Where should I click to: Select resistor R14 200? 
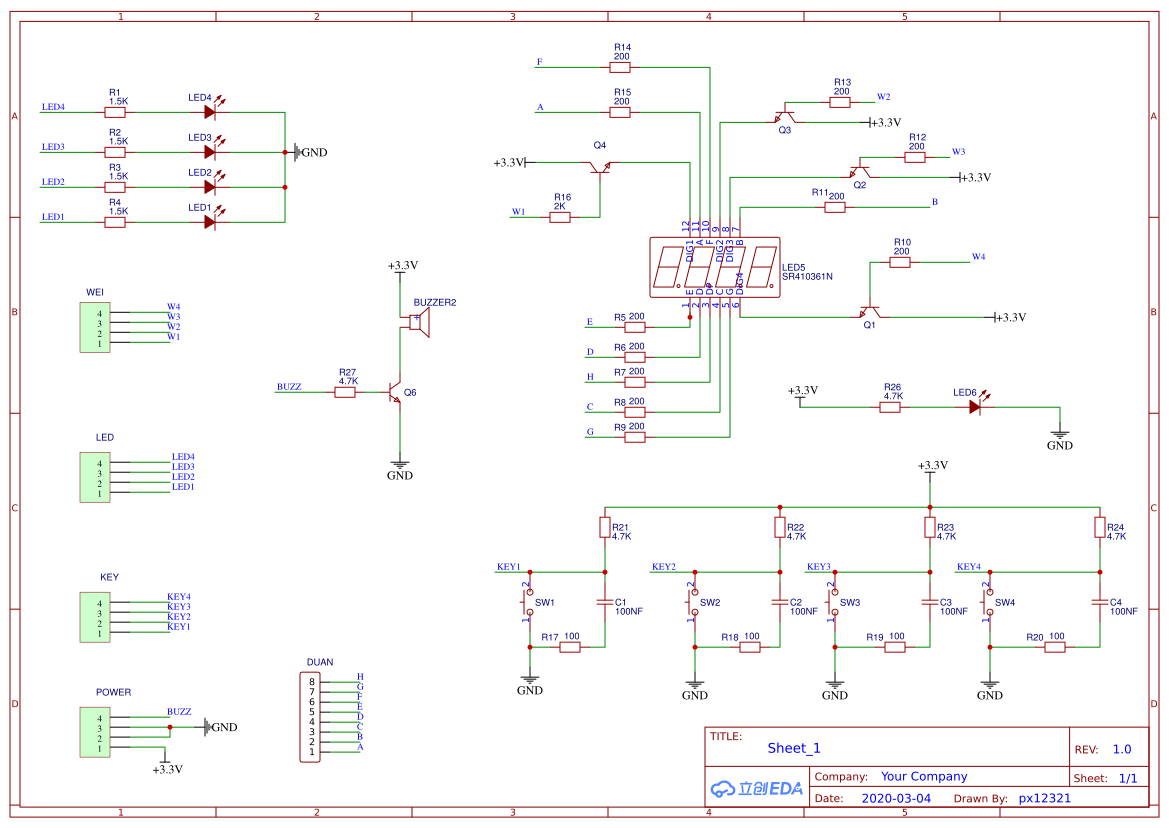pos(620,67)
